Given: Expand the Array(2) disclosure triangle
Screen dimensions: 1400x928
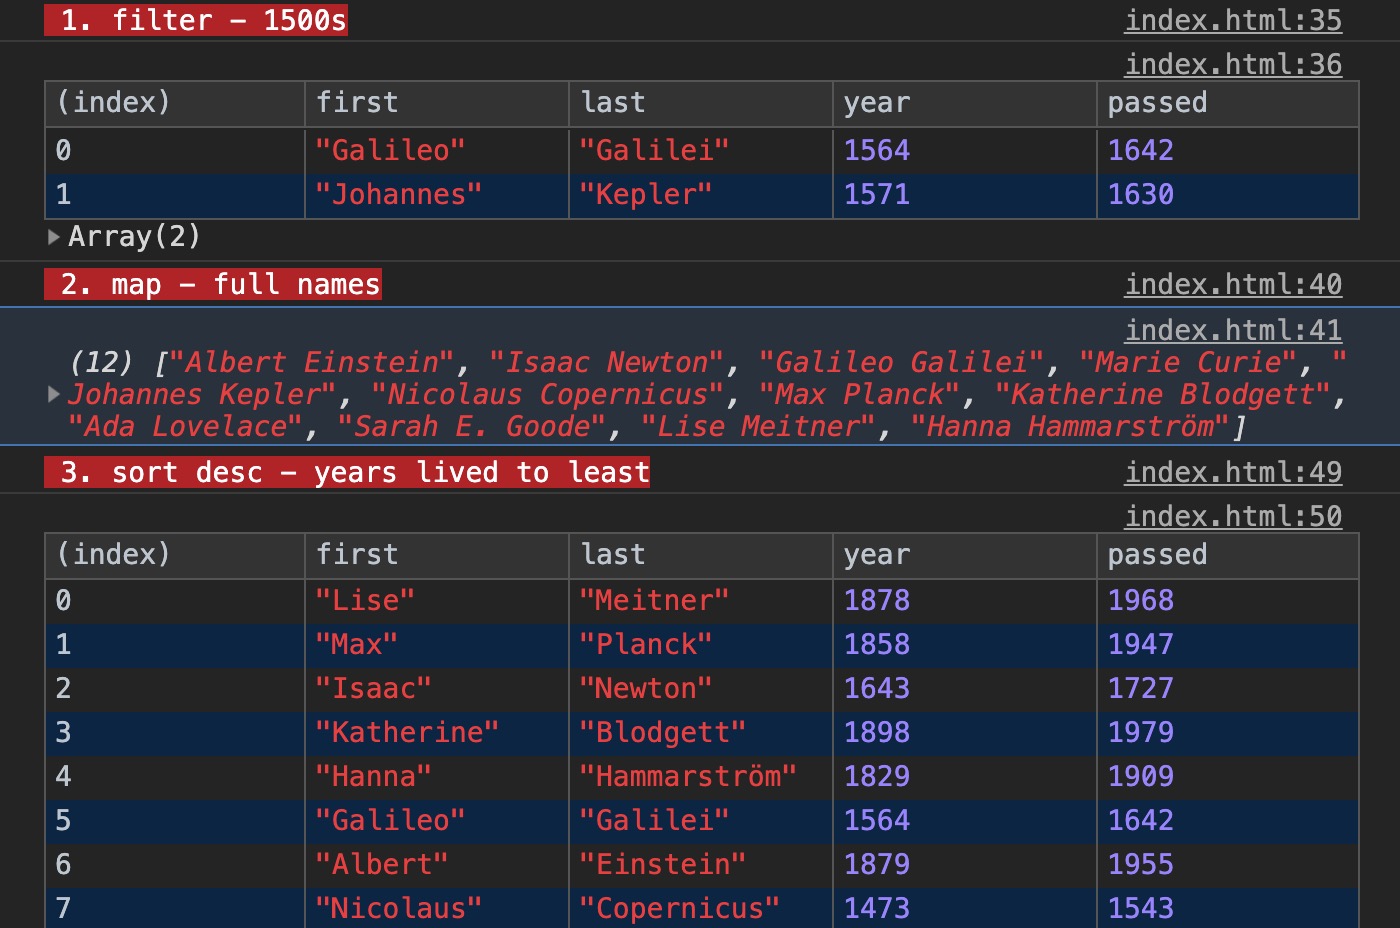Looking at the screenshot, I should (x=54, y=237).
